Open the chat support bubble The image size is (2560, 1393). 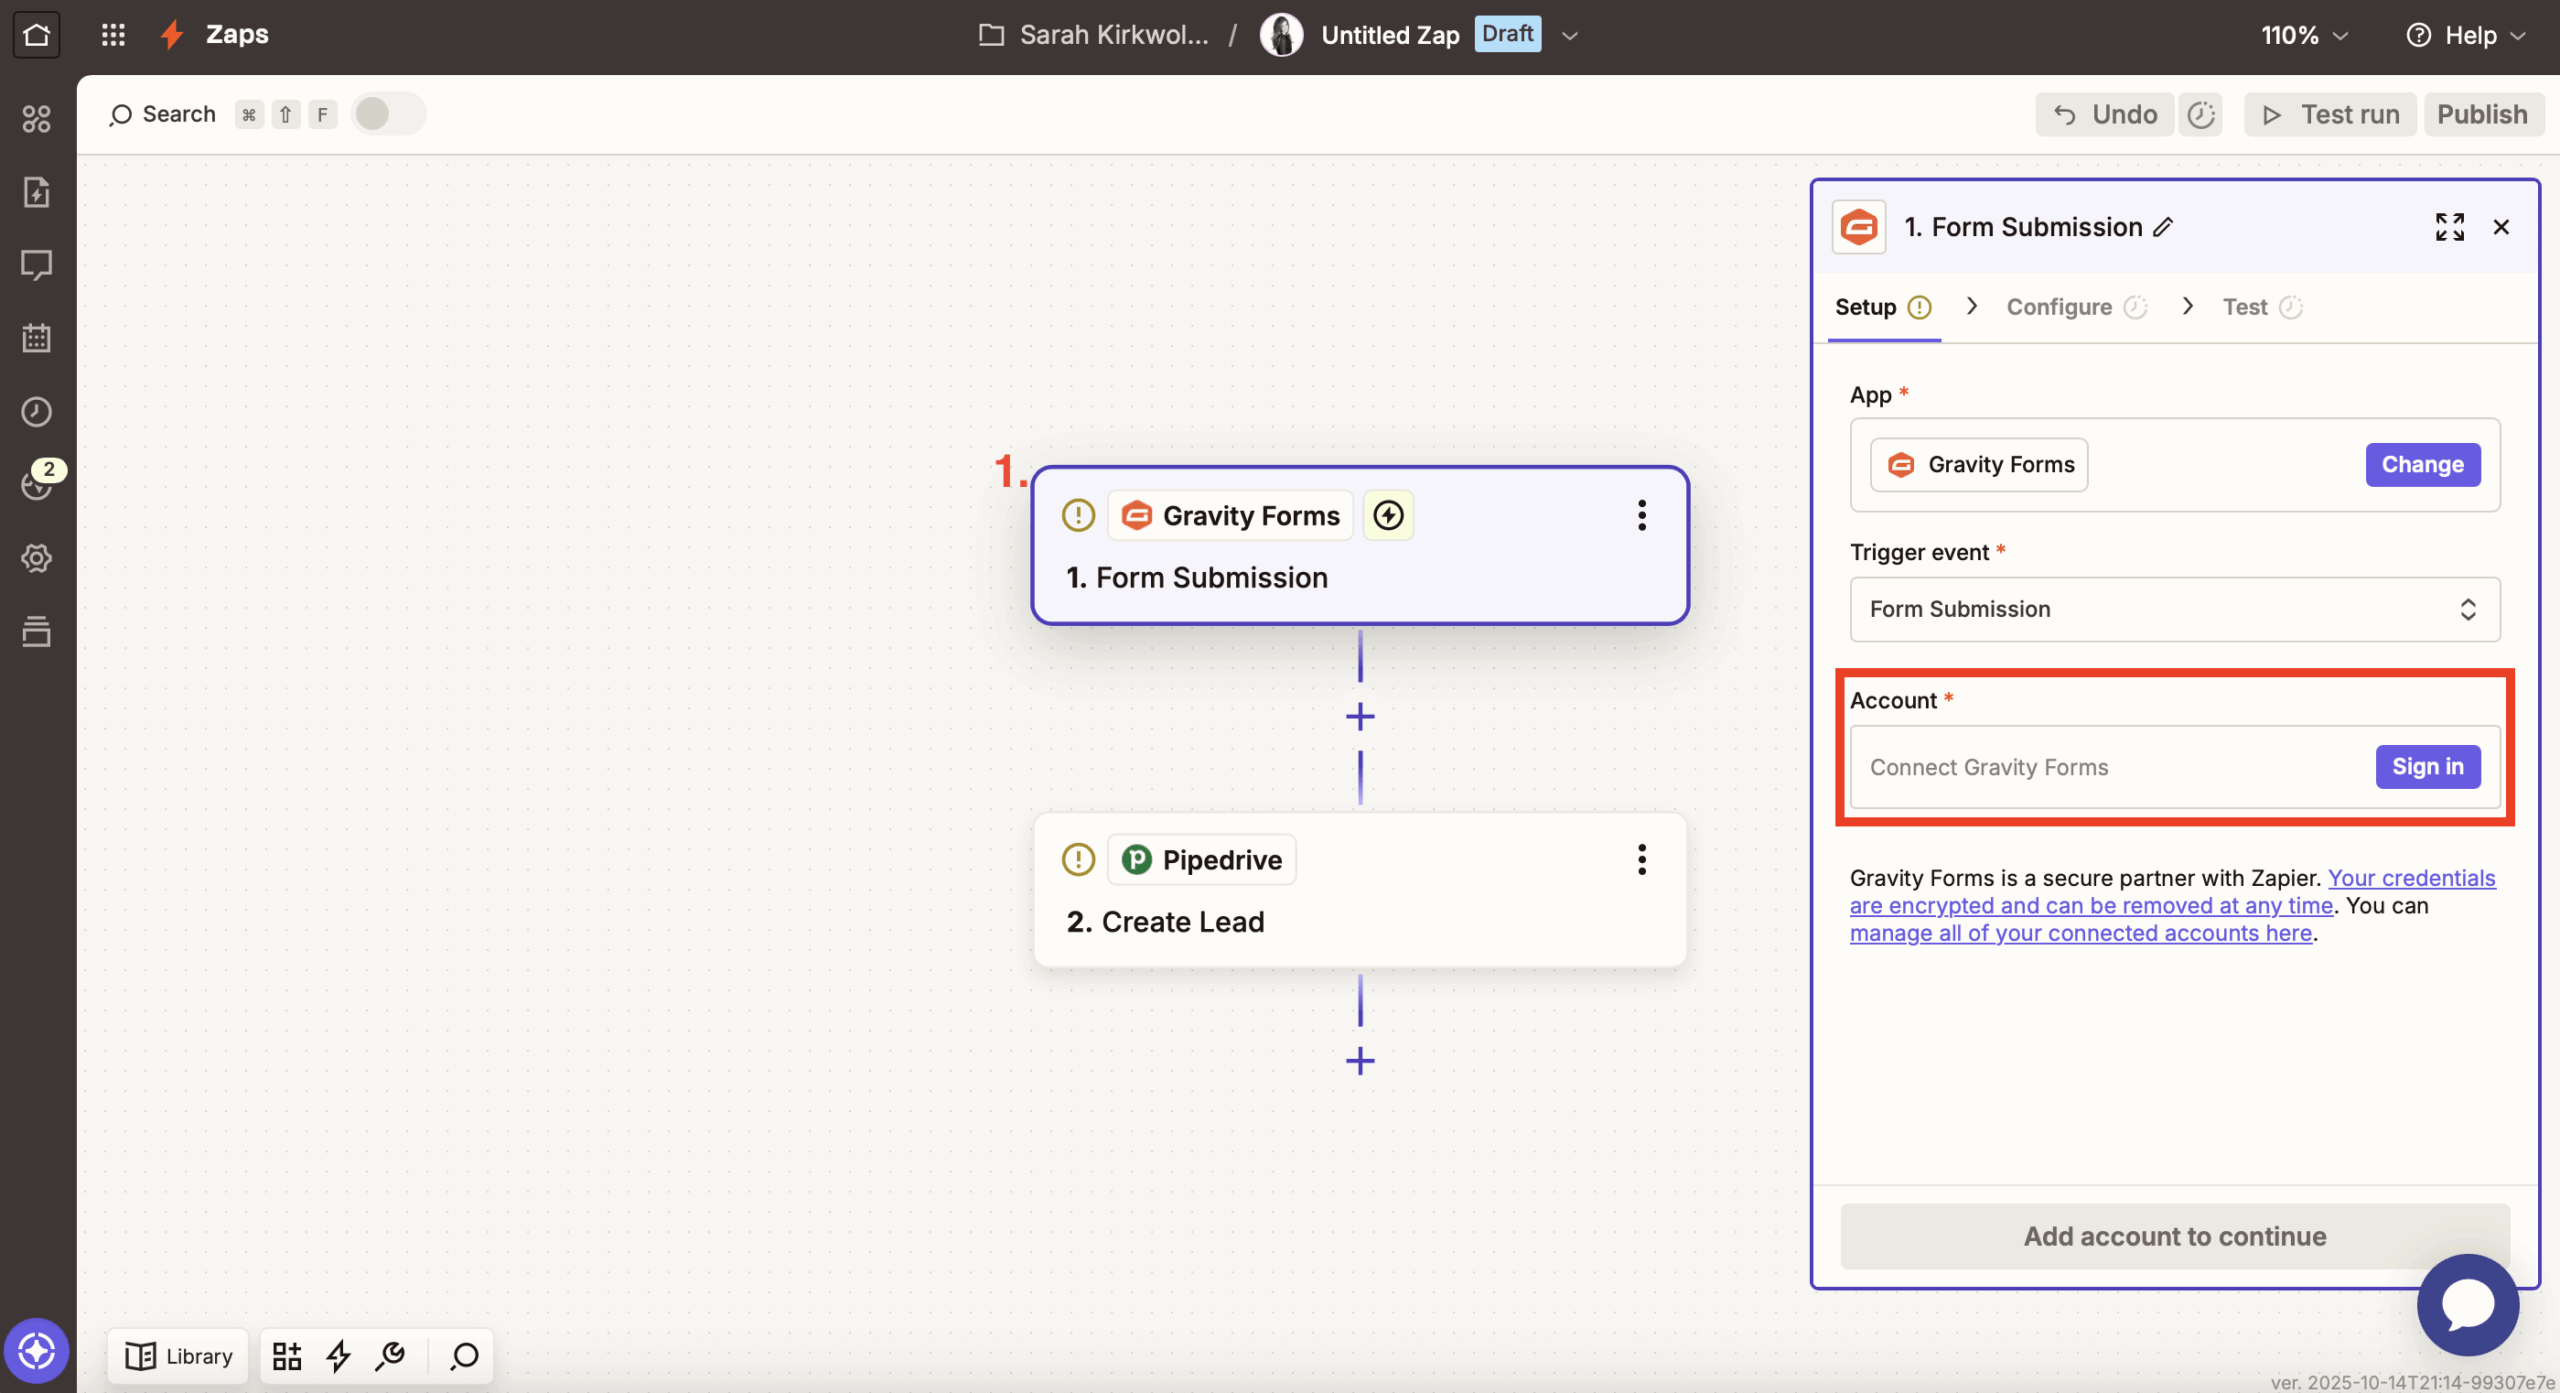click(2467, 1304)
